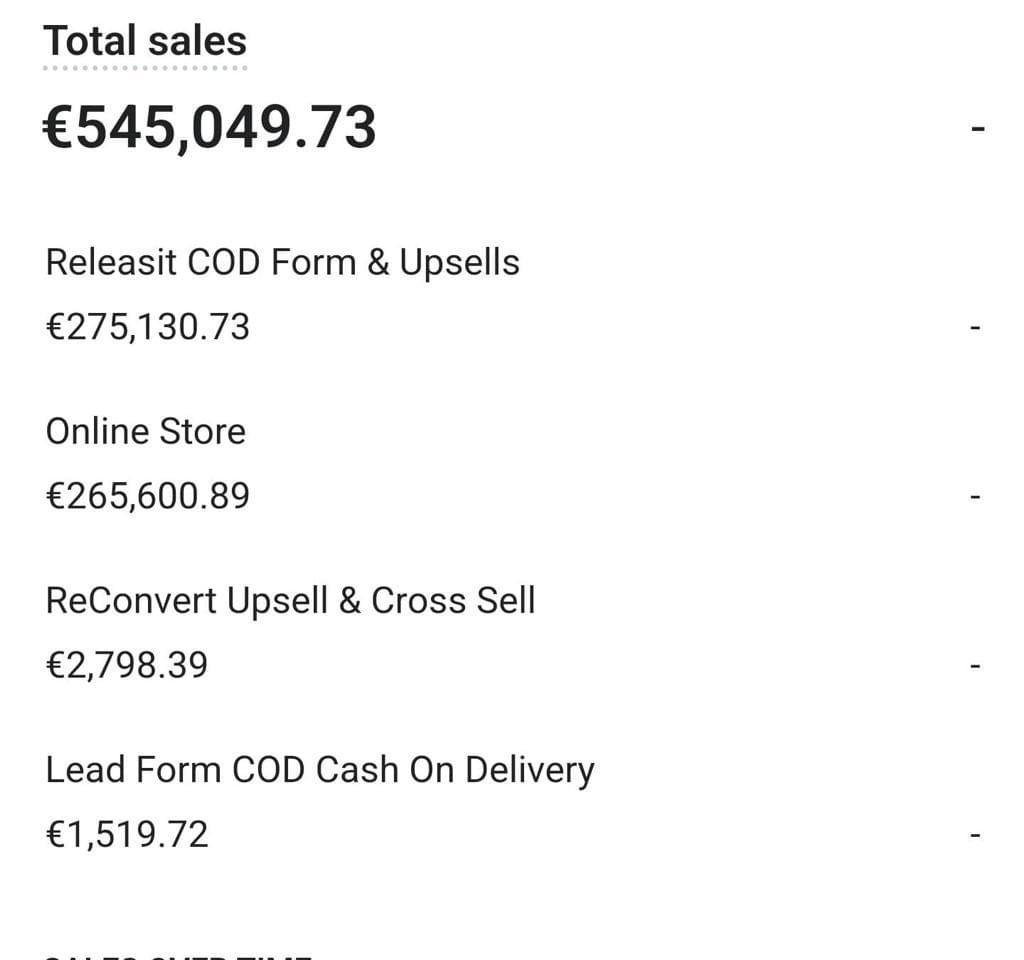Select the dash indicator next to €265,600.89
1024x960 pixels.
(976, 497)
